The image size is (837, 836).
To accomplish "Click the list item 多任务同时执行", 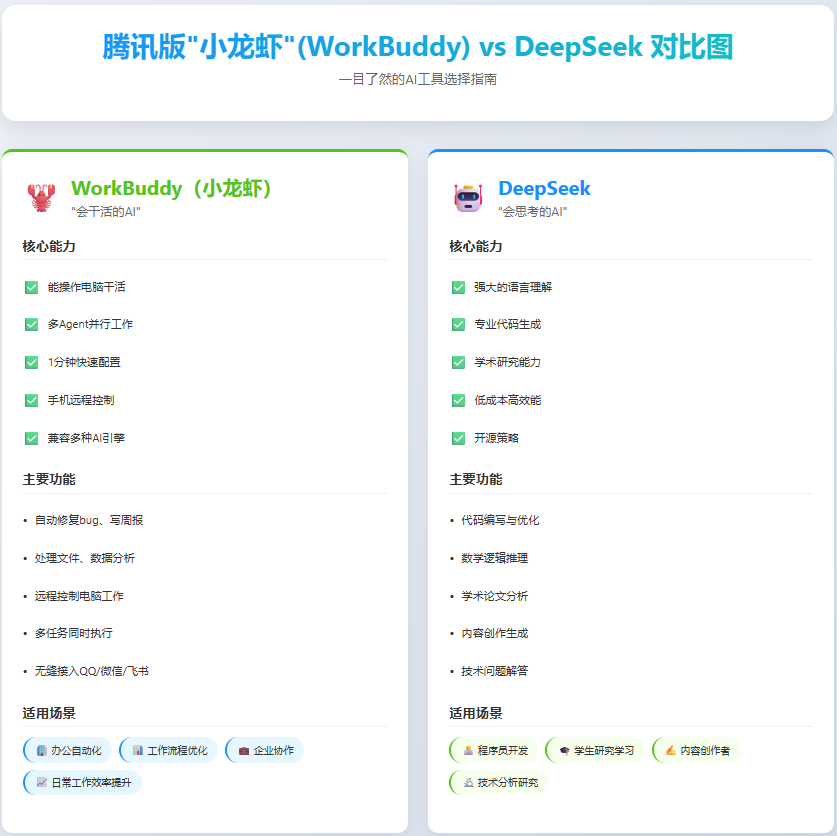I will pyautogui.click(x=74, y=634).
